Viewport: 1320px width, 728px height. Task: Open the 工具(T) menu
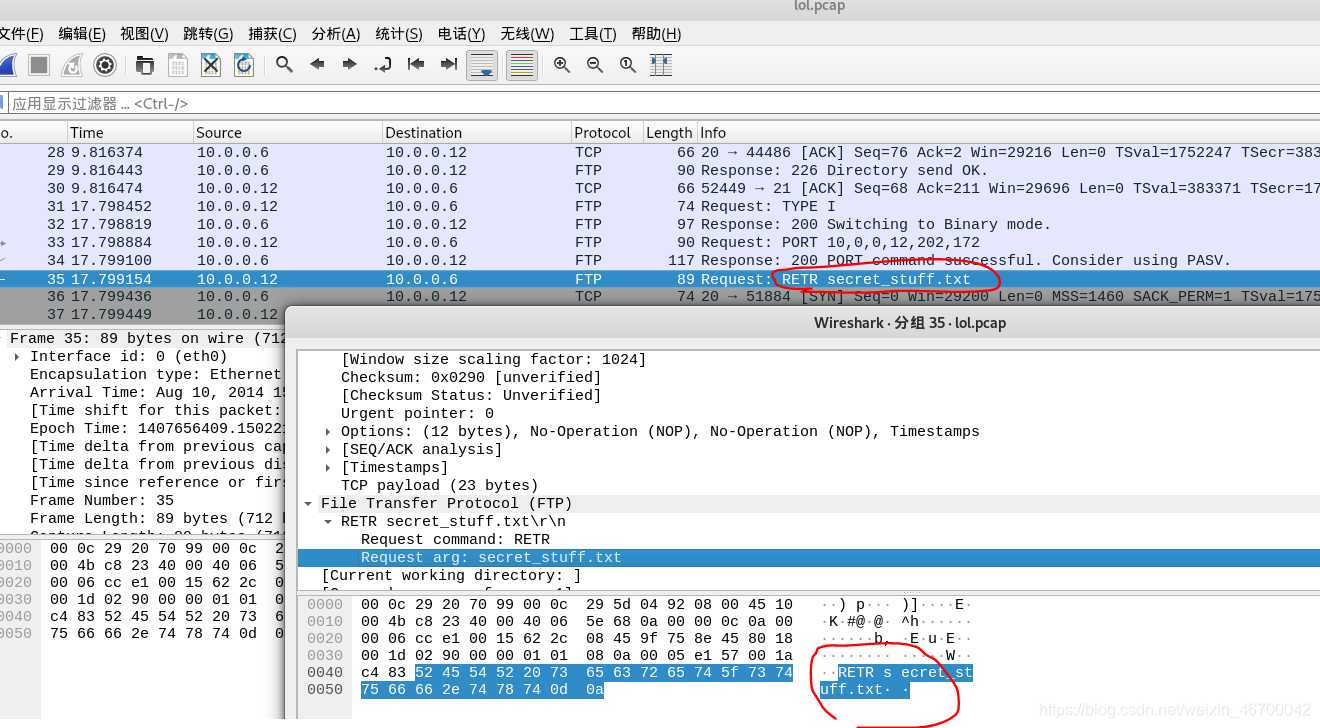pyautogui.click(x=593, y=34)
